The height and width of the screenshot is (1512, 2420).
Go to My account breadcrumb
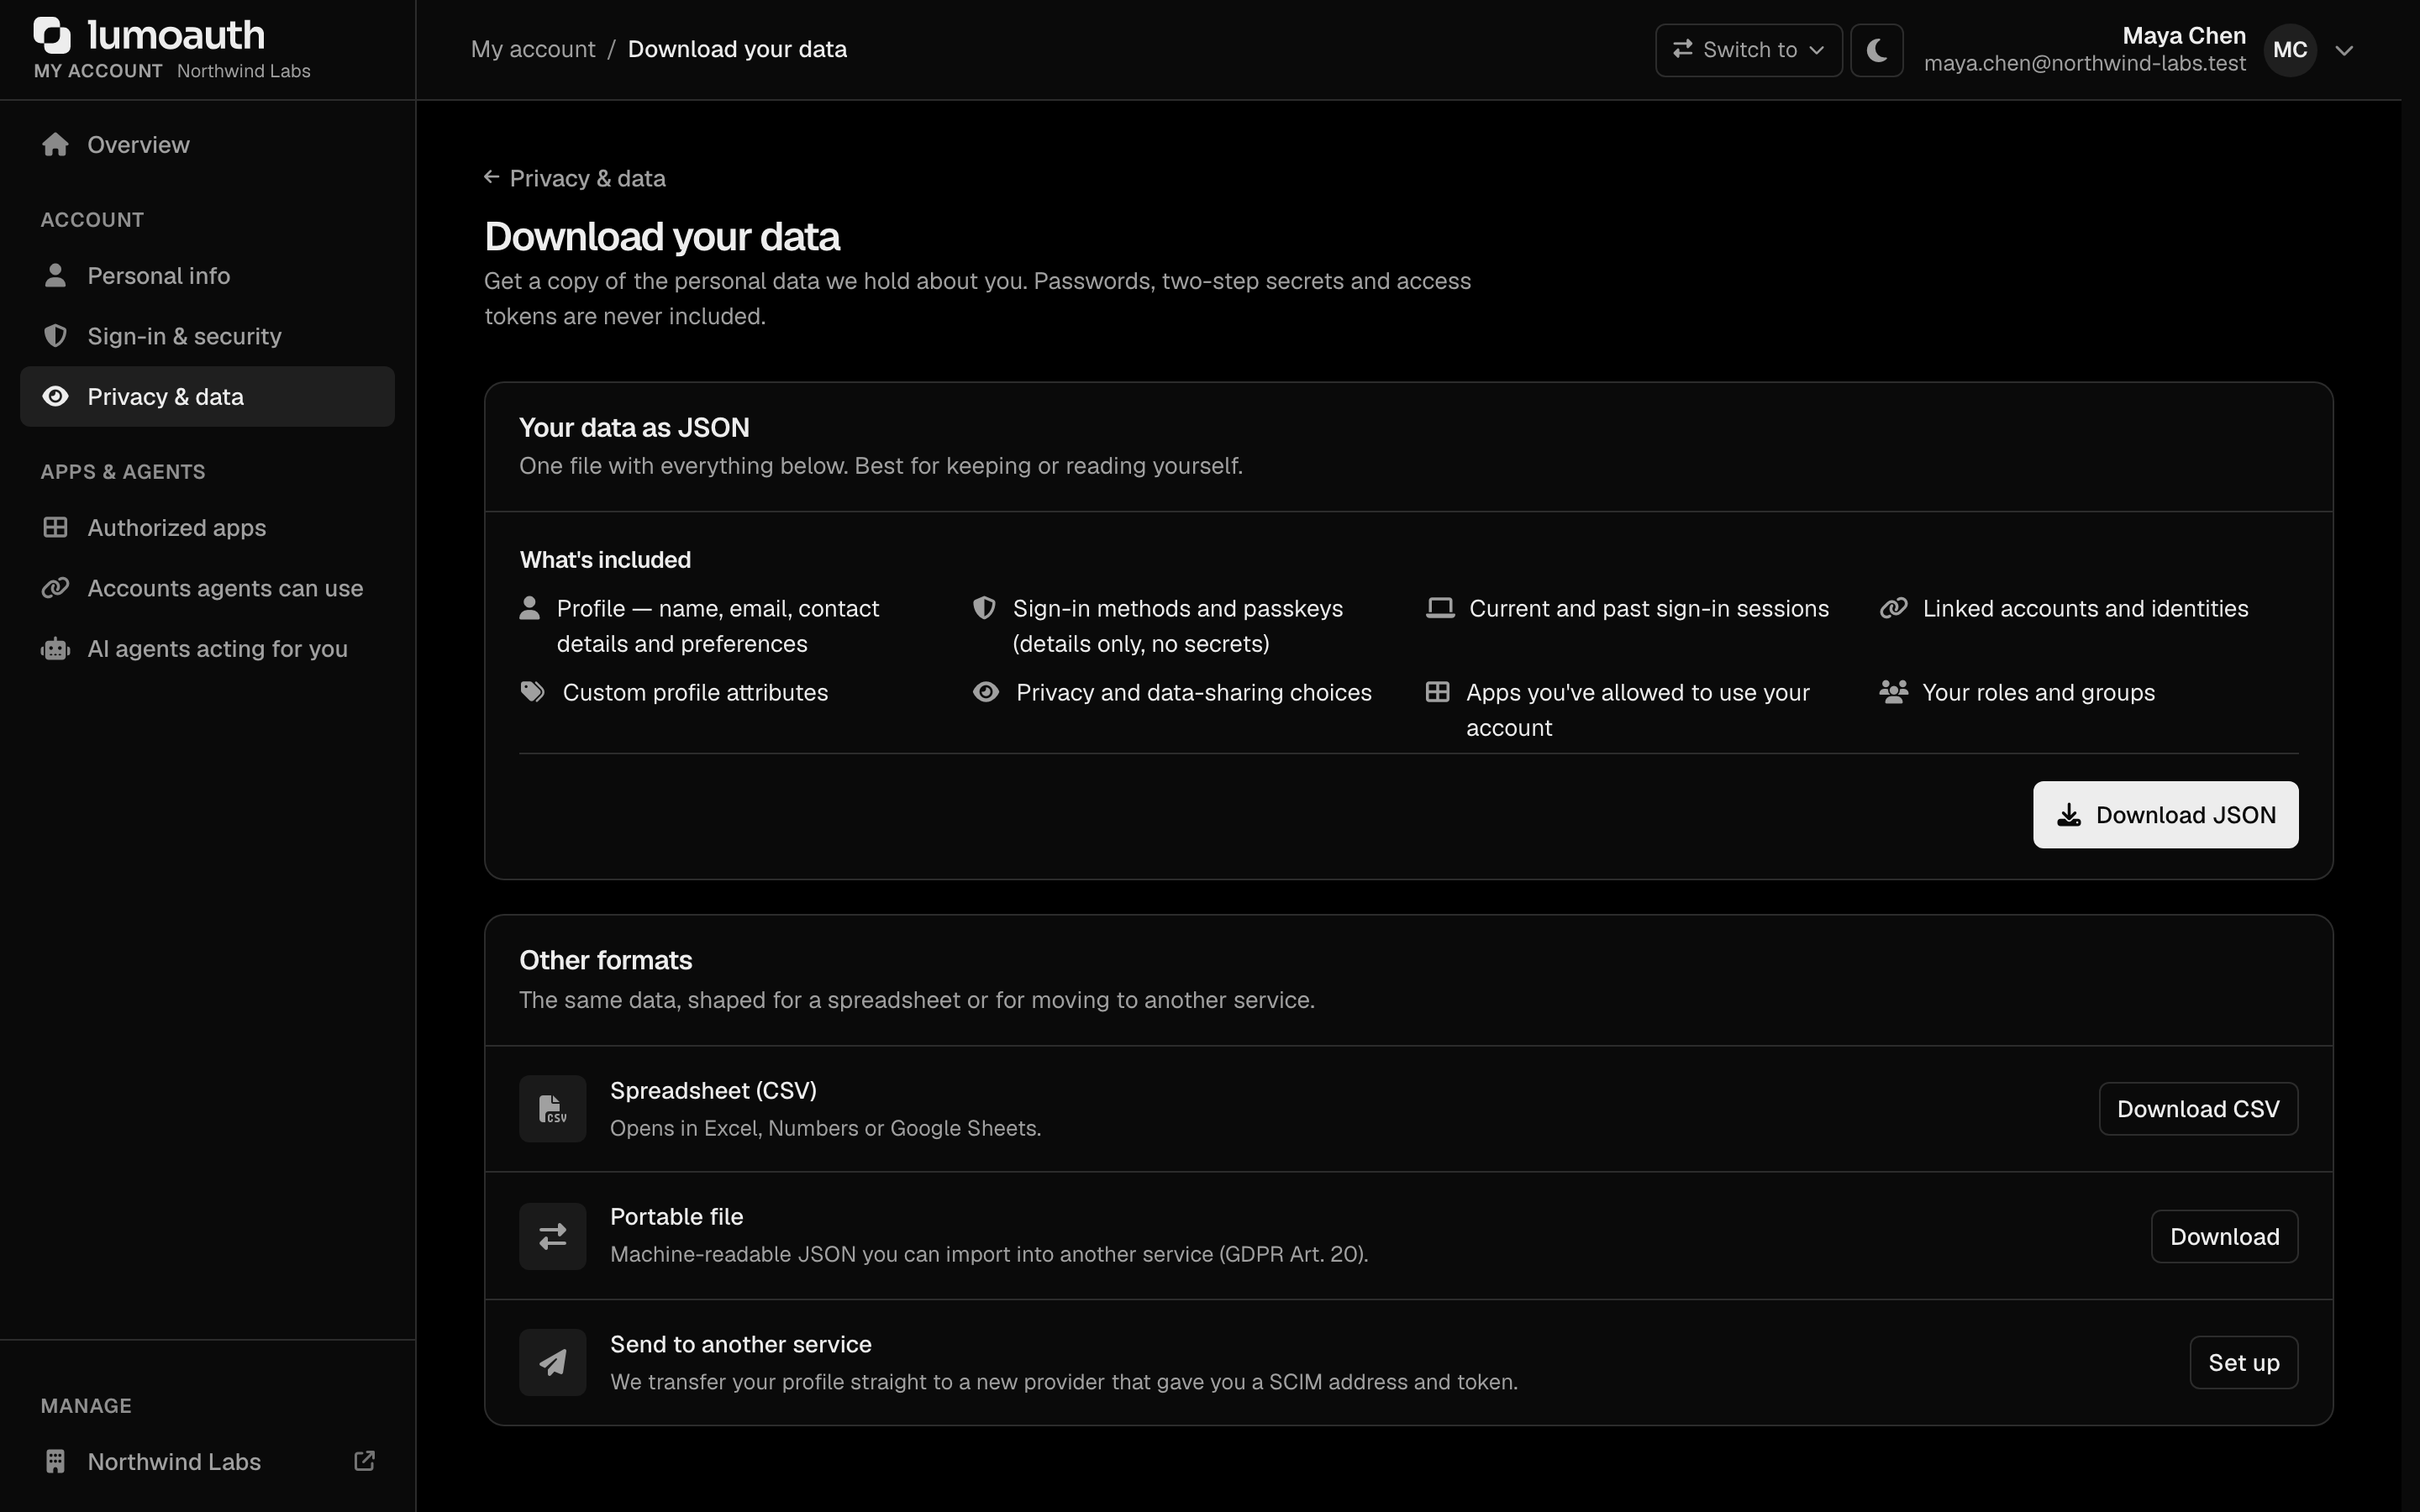tap(533, 49)
